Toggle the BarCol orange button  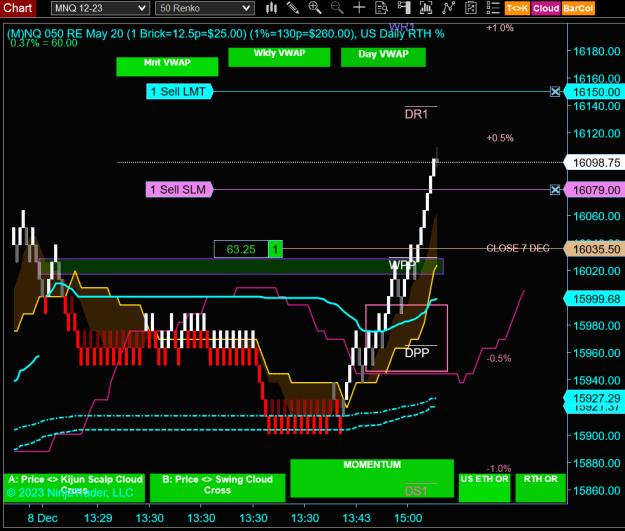point(578,8)
